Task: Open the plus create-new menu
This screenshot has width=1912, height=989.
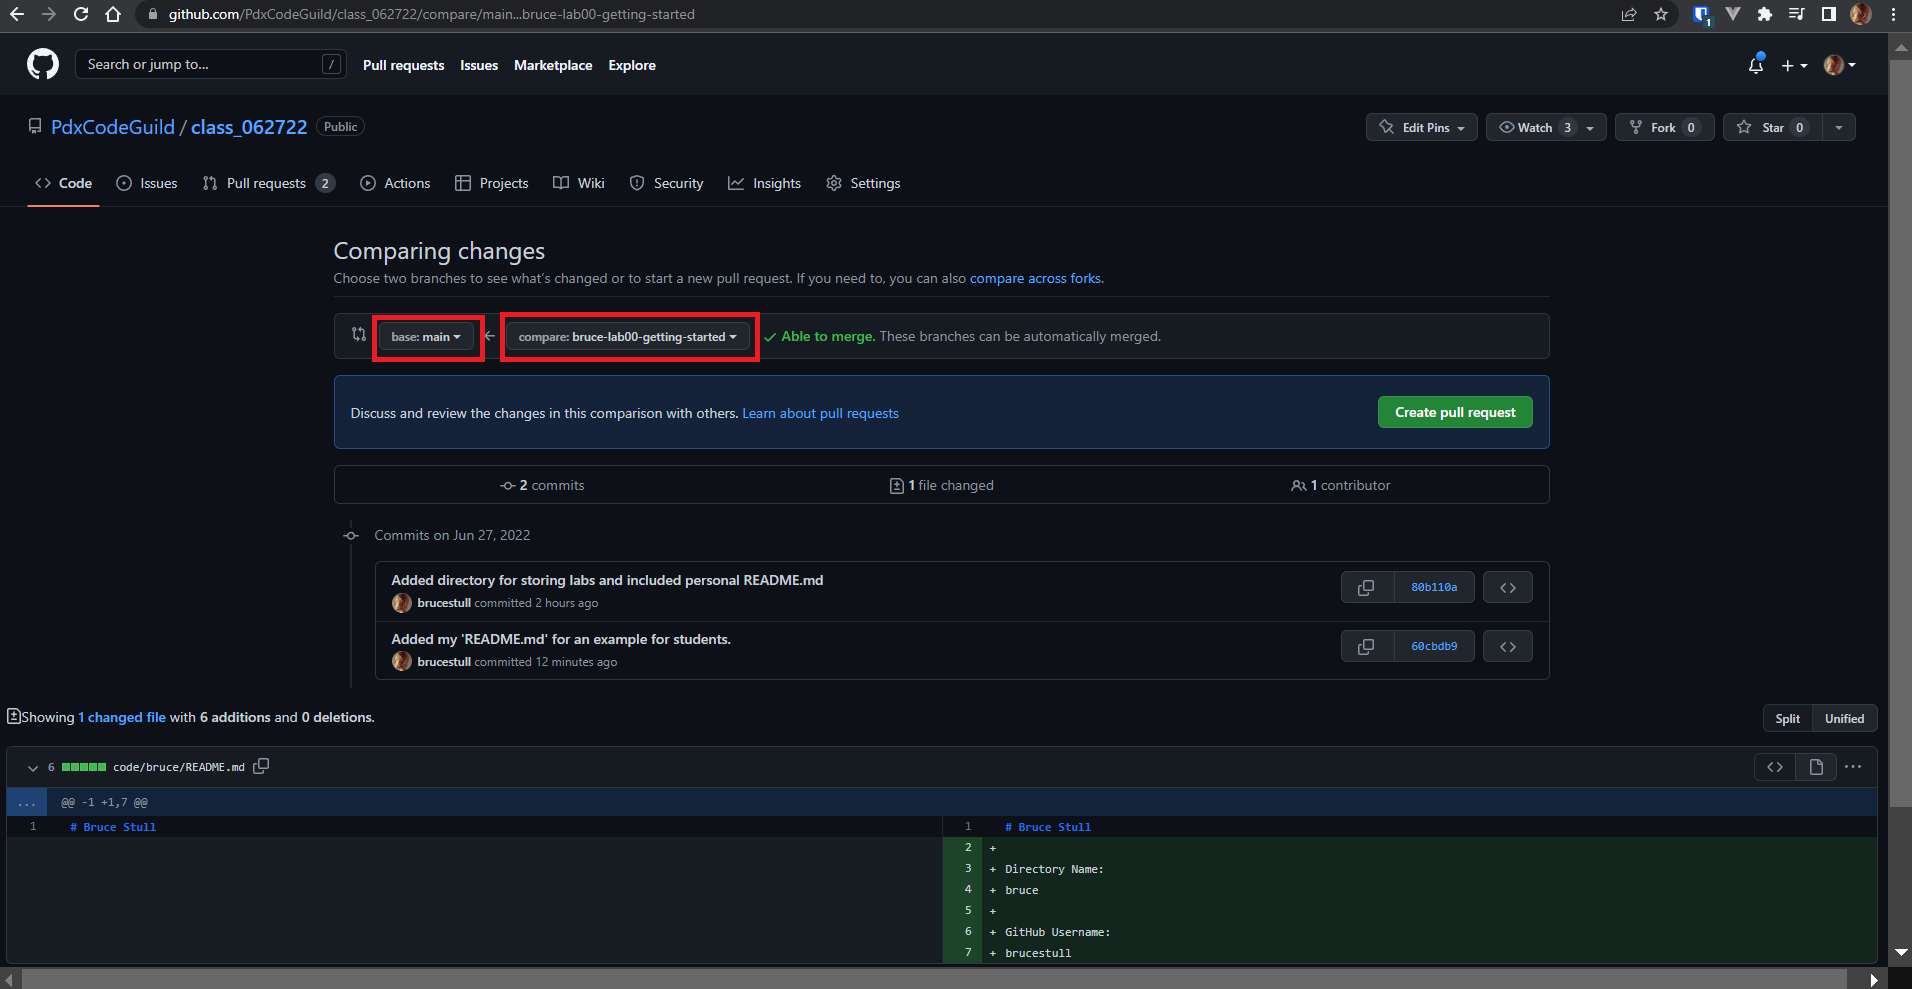Action: coord(1794,65)
